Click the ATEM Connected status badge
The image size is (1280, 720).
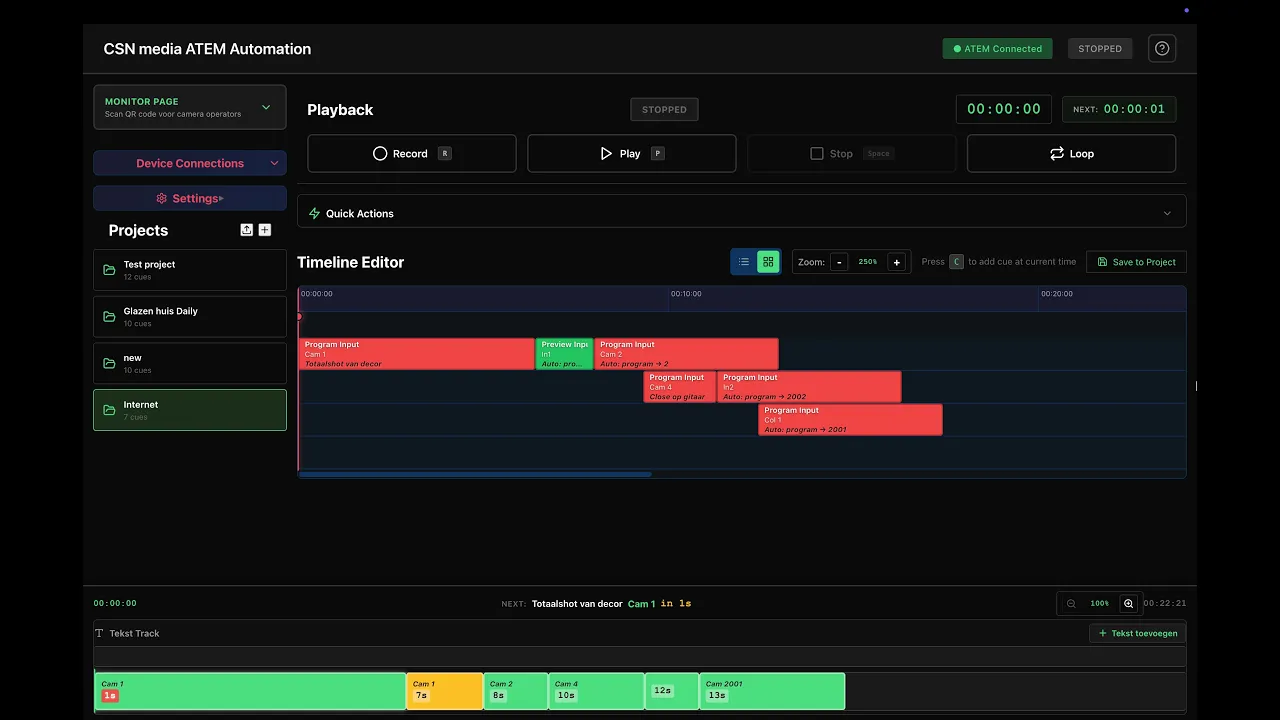997,48
